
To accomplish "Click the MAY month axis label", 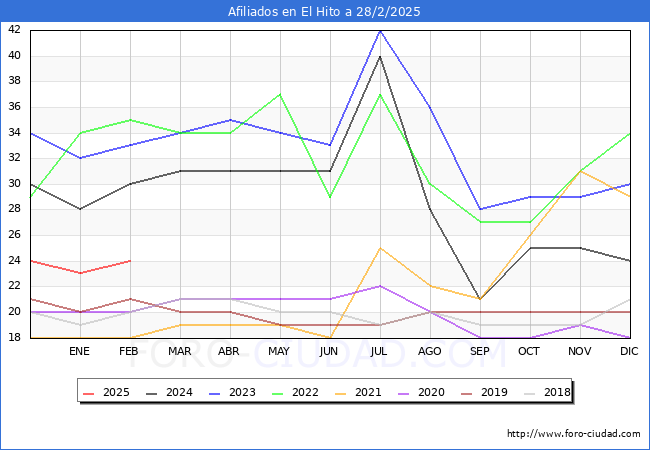I will [279, 351].
